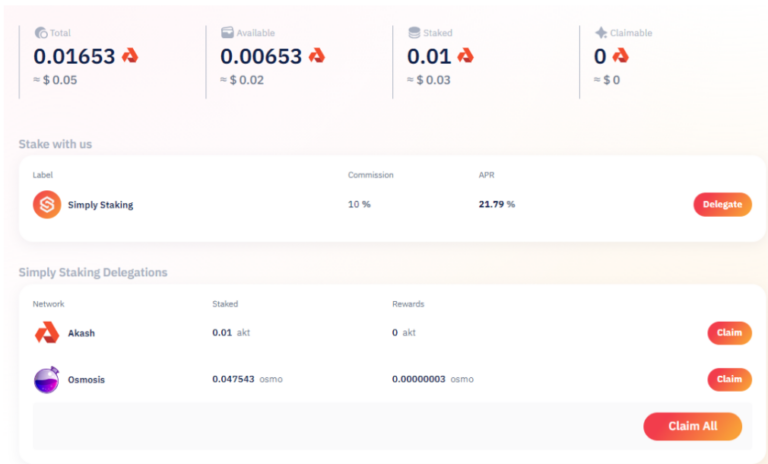Click the Akash network logo in delegations
Viewport: 768px width, 464px height.
[x=47, y=333]
